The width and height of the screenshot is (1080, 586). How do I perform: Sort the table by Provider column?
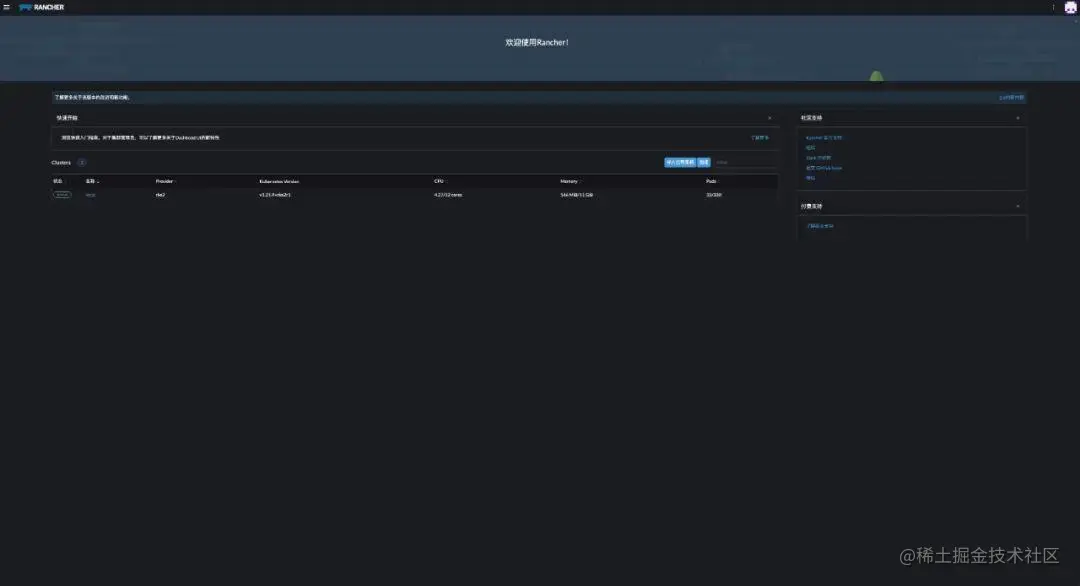pos(165,181)
